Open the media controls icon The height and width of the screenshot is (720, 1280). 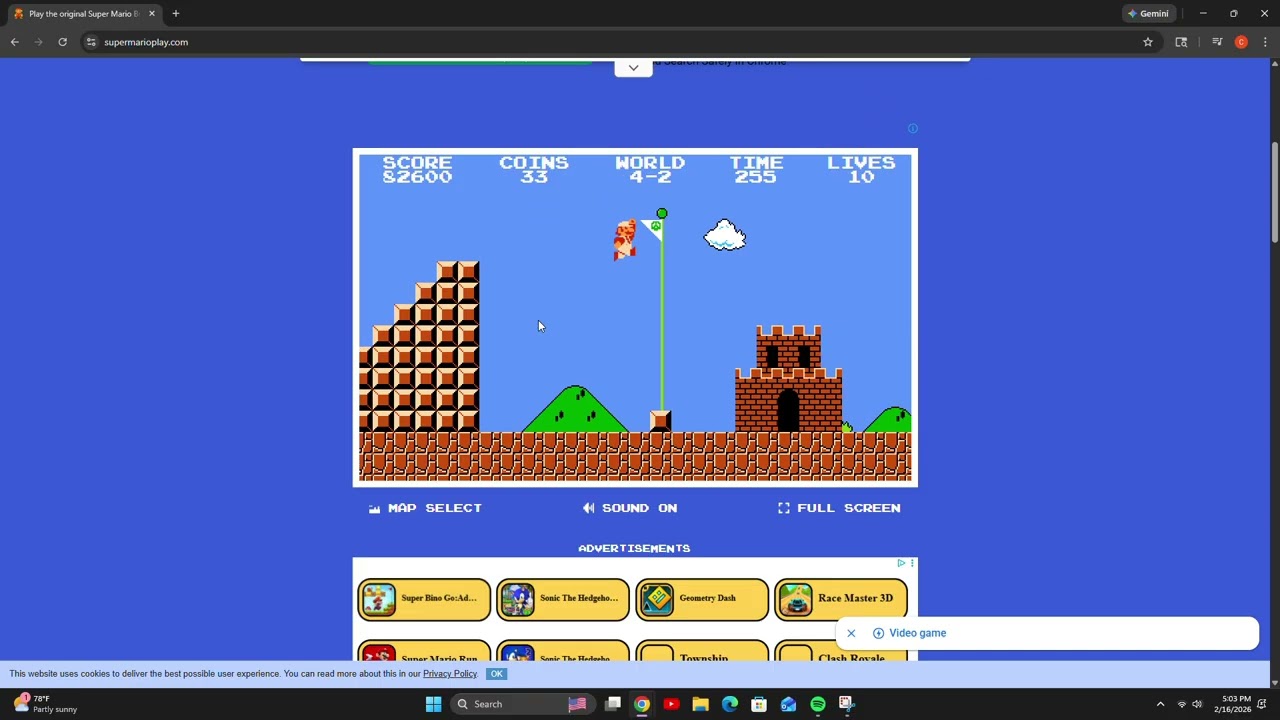(x=1217, y=42)
